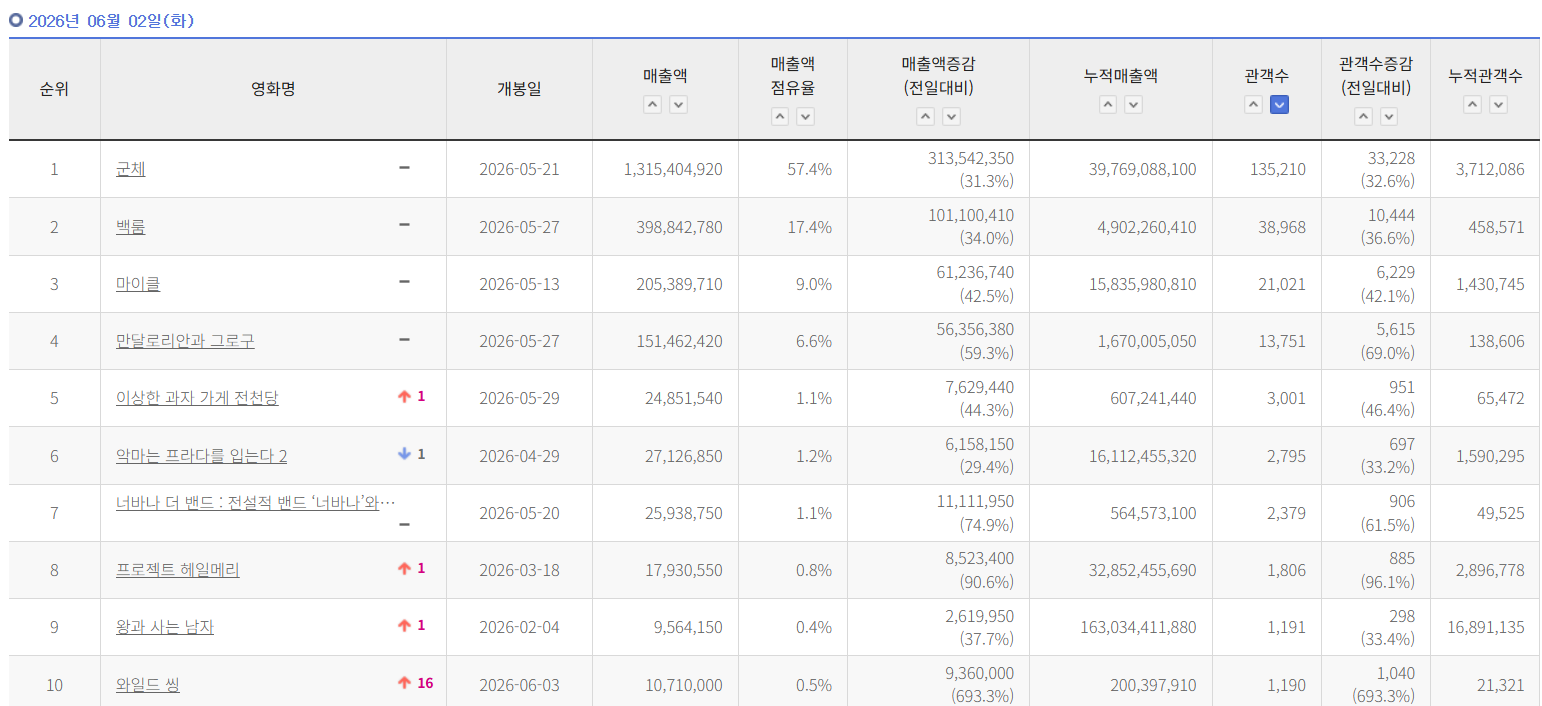Open movie link 백룸
1542x706 pixels.
131,227
